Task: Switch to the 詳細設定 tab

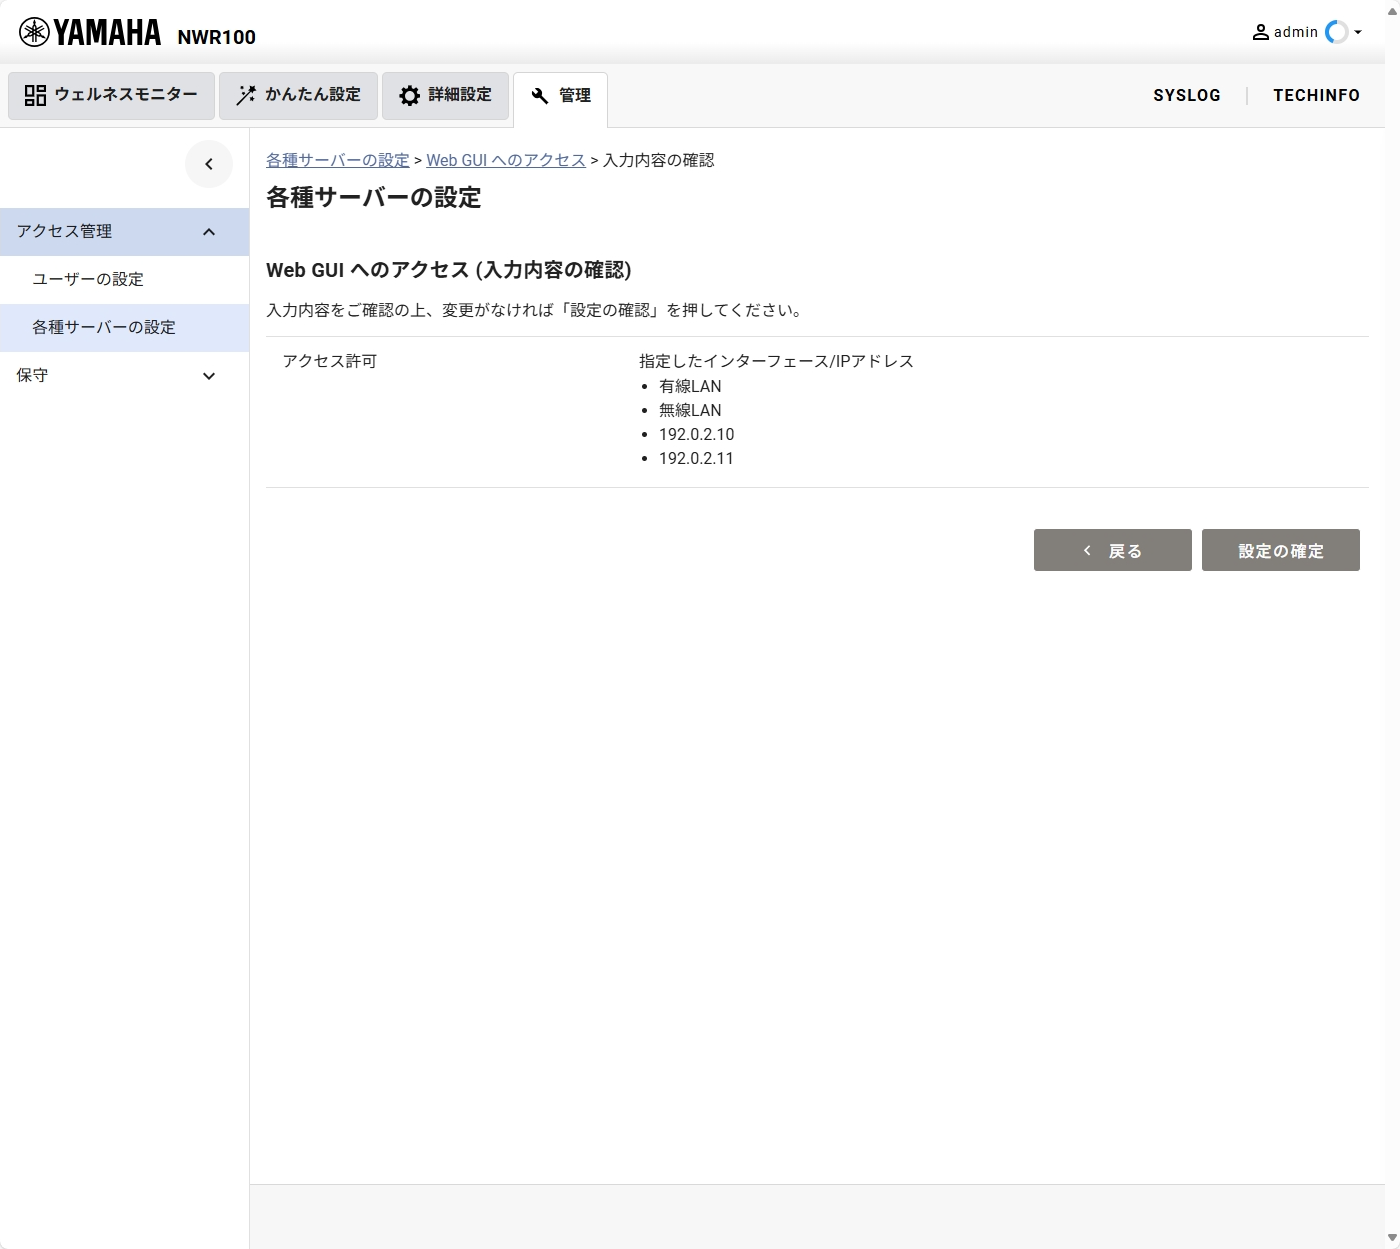Action: tap(445, 95)
